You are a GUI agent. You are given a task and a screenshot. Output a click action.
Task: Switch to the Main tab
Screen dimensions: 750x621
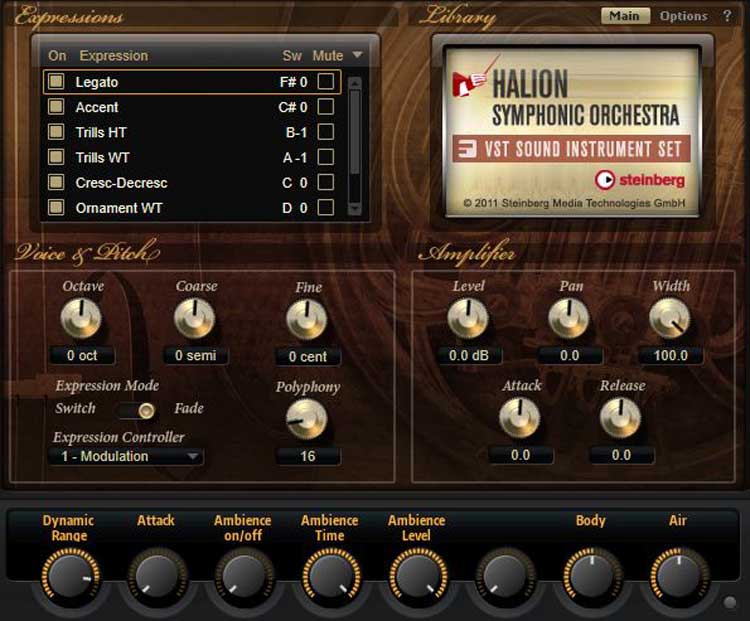(x=625, y=16)
